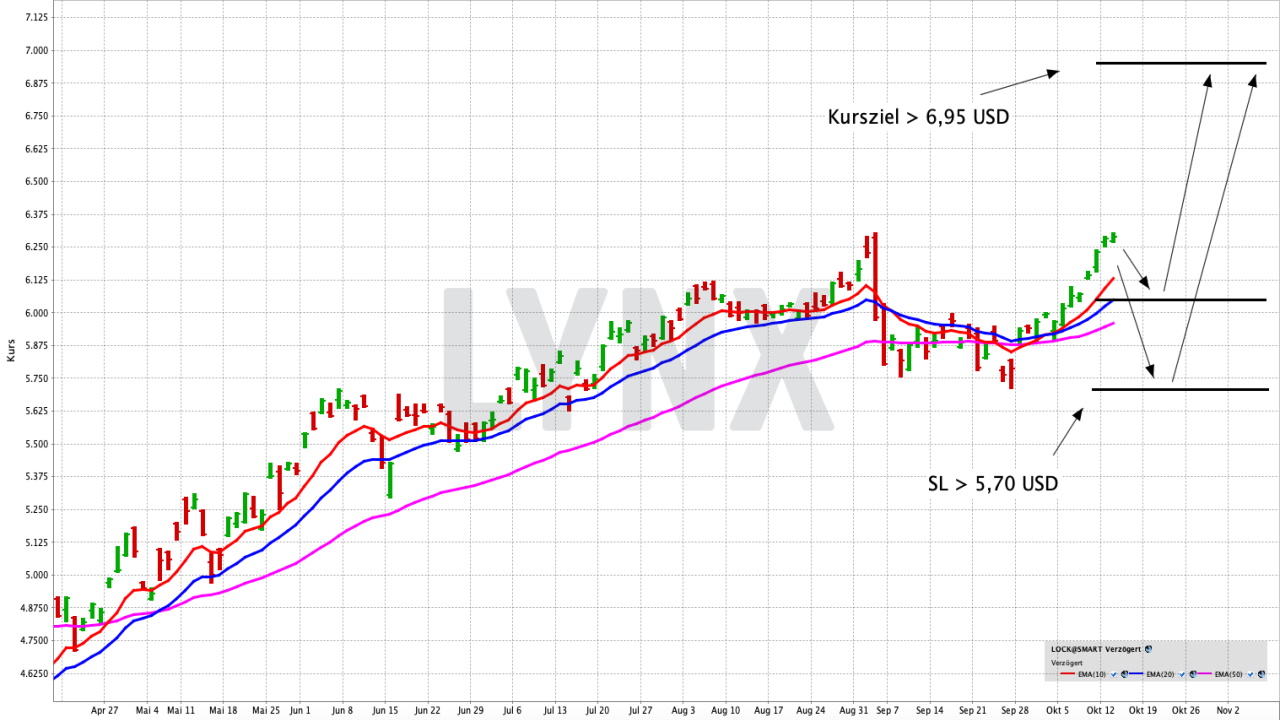Click the LOCK@SMART Verzögert legend title
The height and width of the screenshot is (720, 1280).
1096,649
